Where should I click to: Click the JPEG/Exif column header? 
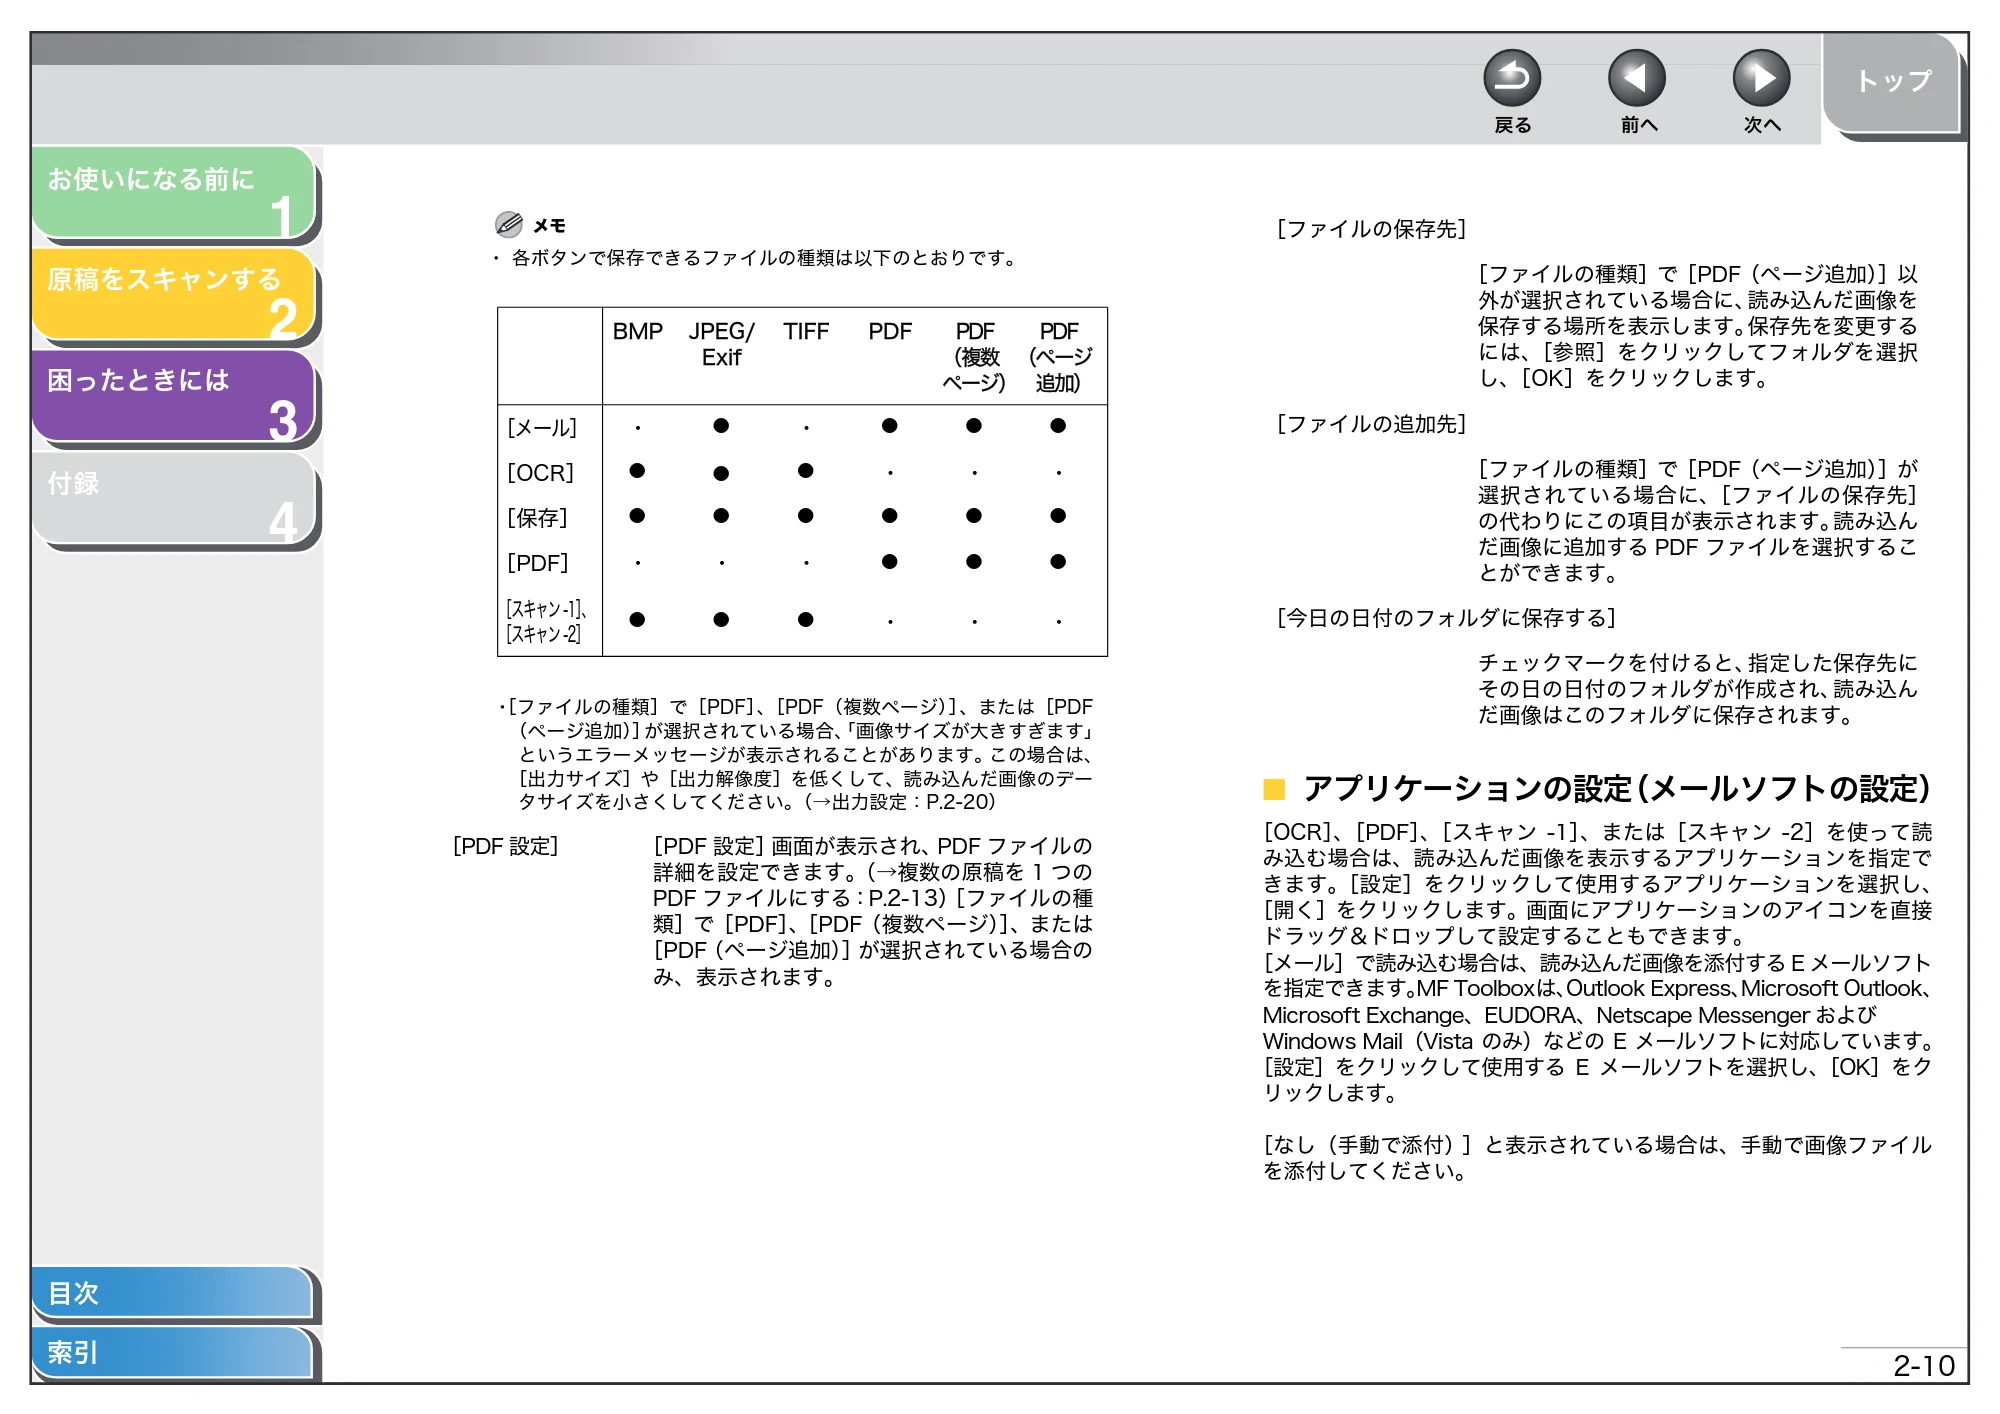(721, 344)
